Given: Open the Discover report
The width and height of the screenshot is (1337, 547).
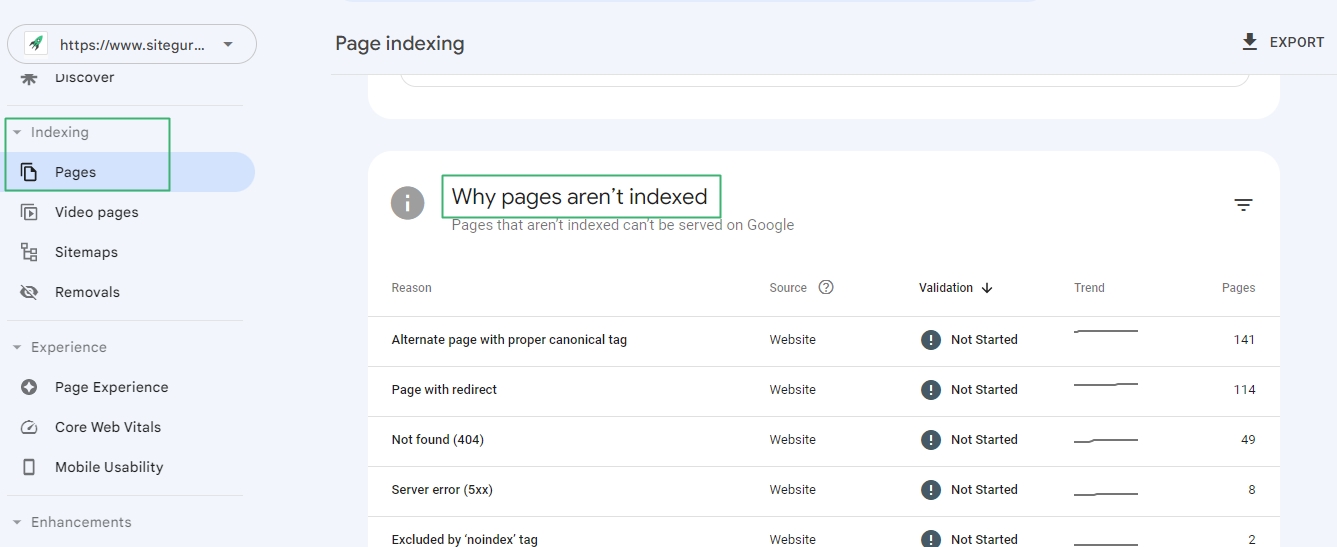Looking at the screenshot, I should 84,77.
